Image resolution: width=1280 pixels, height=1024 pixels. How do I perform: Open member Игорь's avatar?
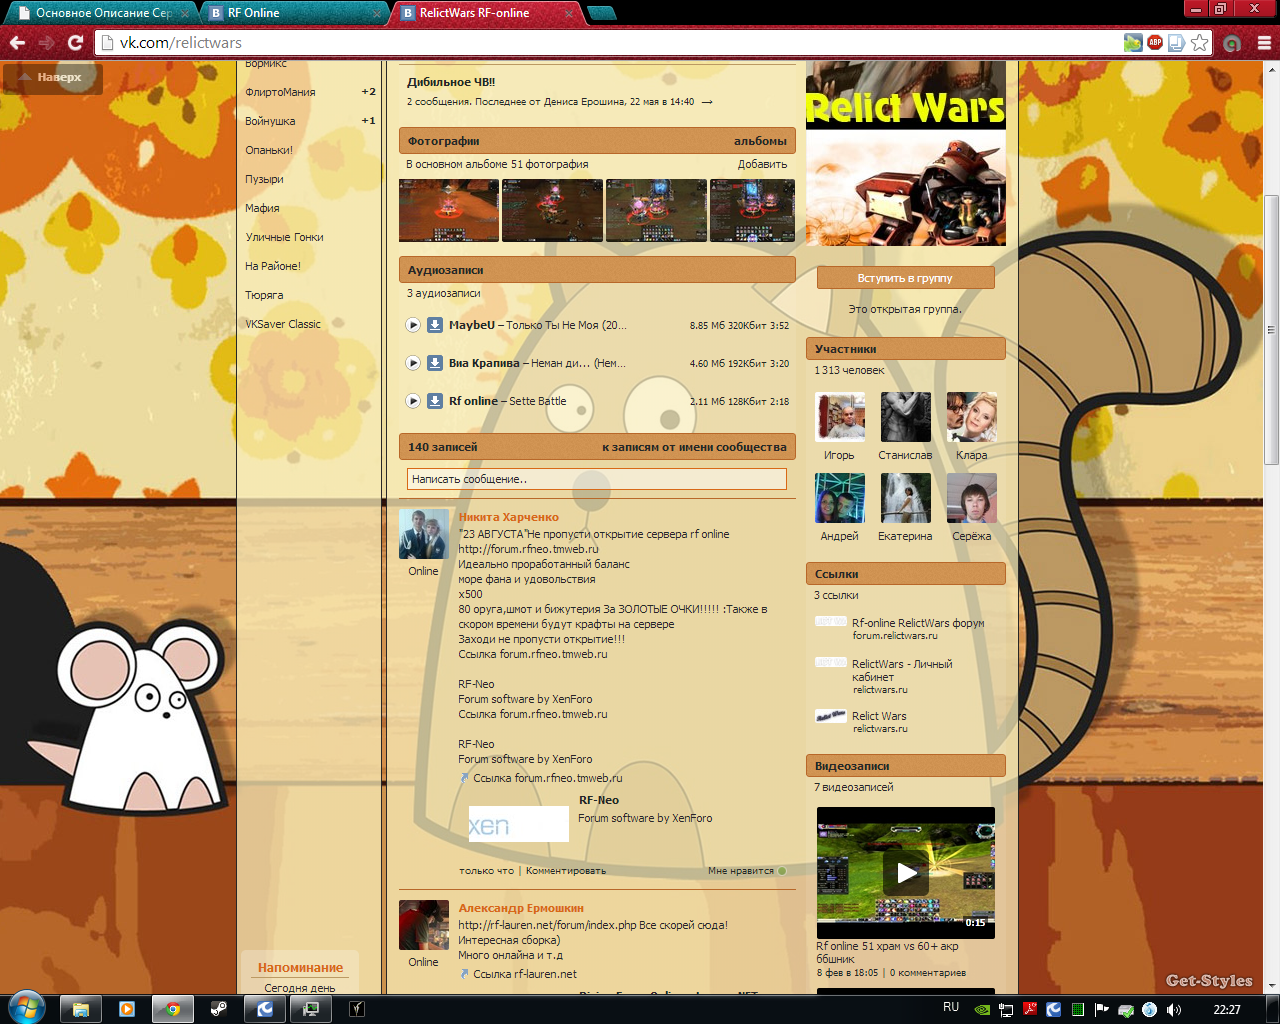[840, 417]
